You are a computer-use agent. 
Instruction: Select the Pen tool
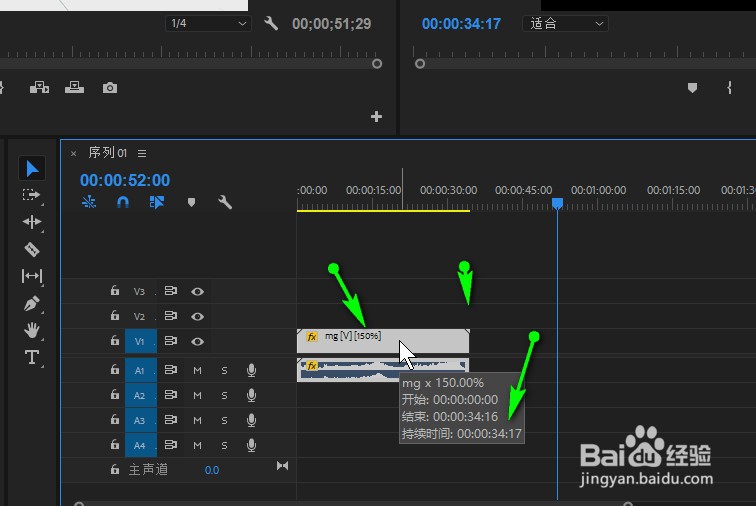coord(32,303)
